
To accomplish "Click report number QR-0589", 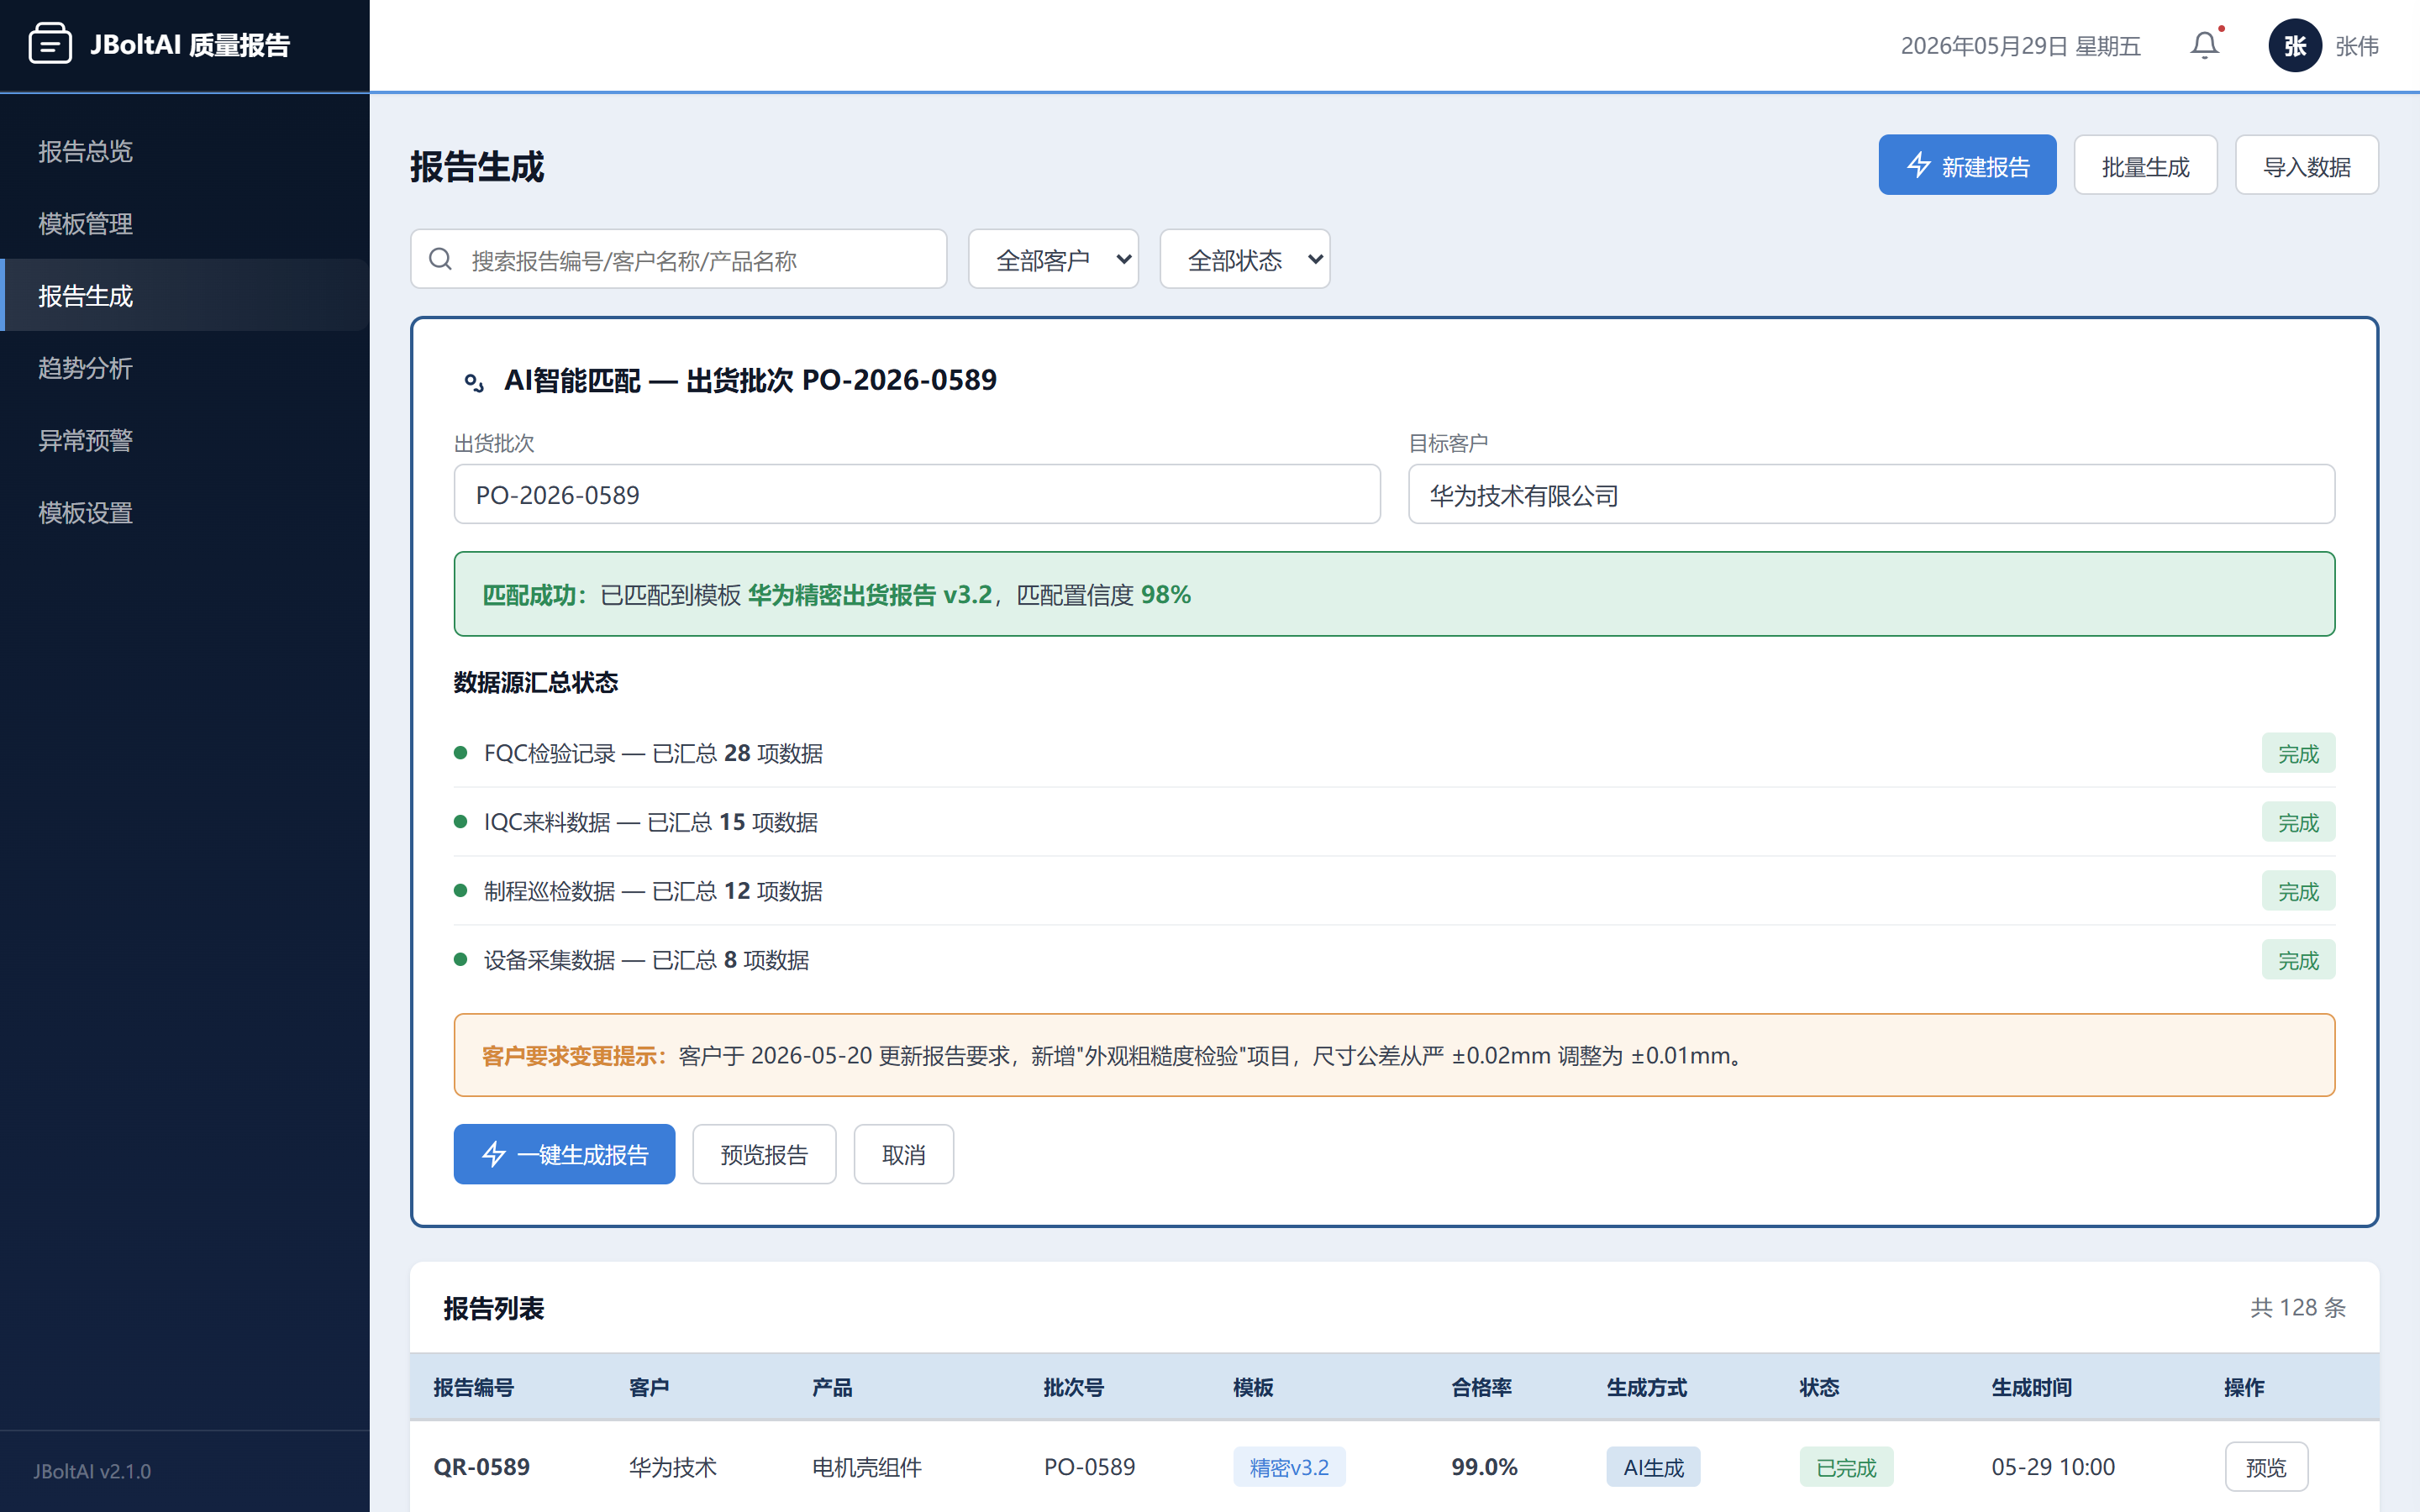I will tap(481, 1467).
